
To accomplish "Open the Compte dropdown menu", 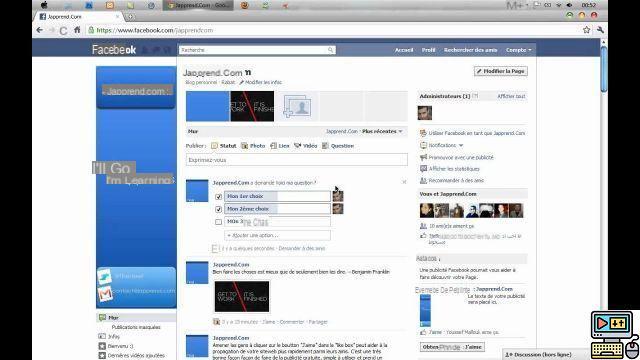I will (x=518, y=50).
